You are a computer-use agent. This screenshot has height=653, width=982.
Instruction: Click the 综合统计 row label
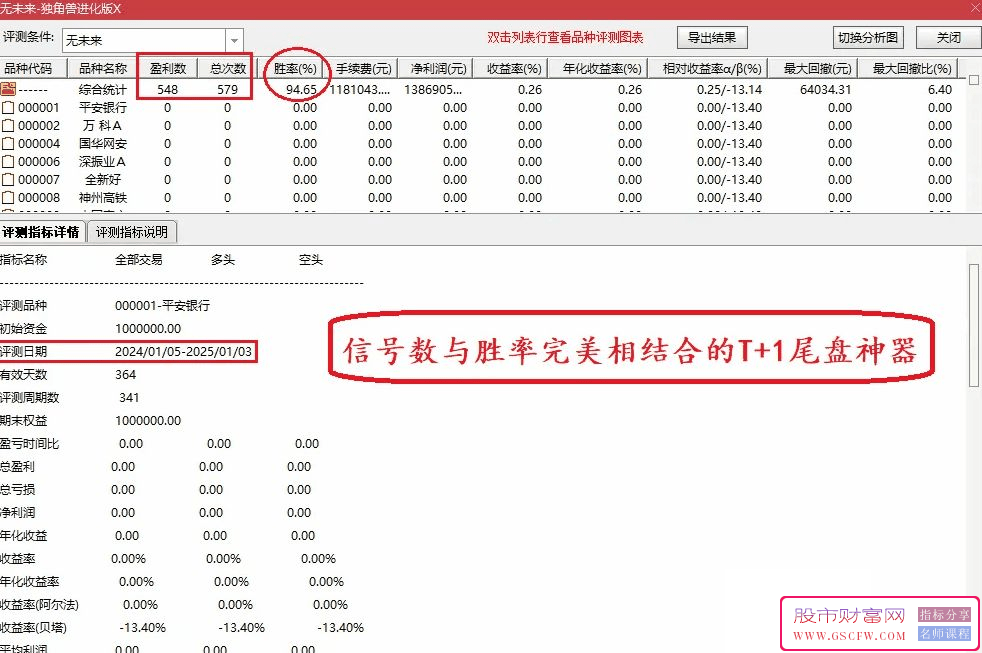[x=103, y=90]
